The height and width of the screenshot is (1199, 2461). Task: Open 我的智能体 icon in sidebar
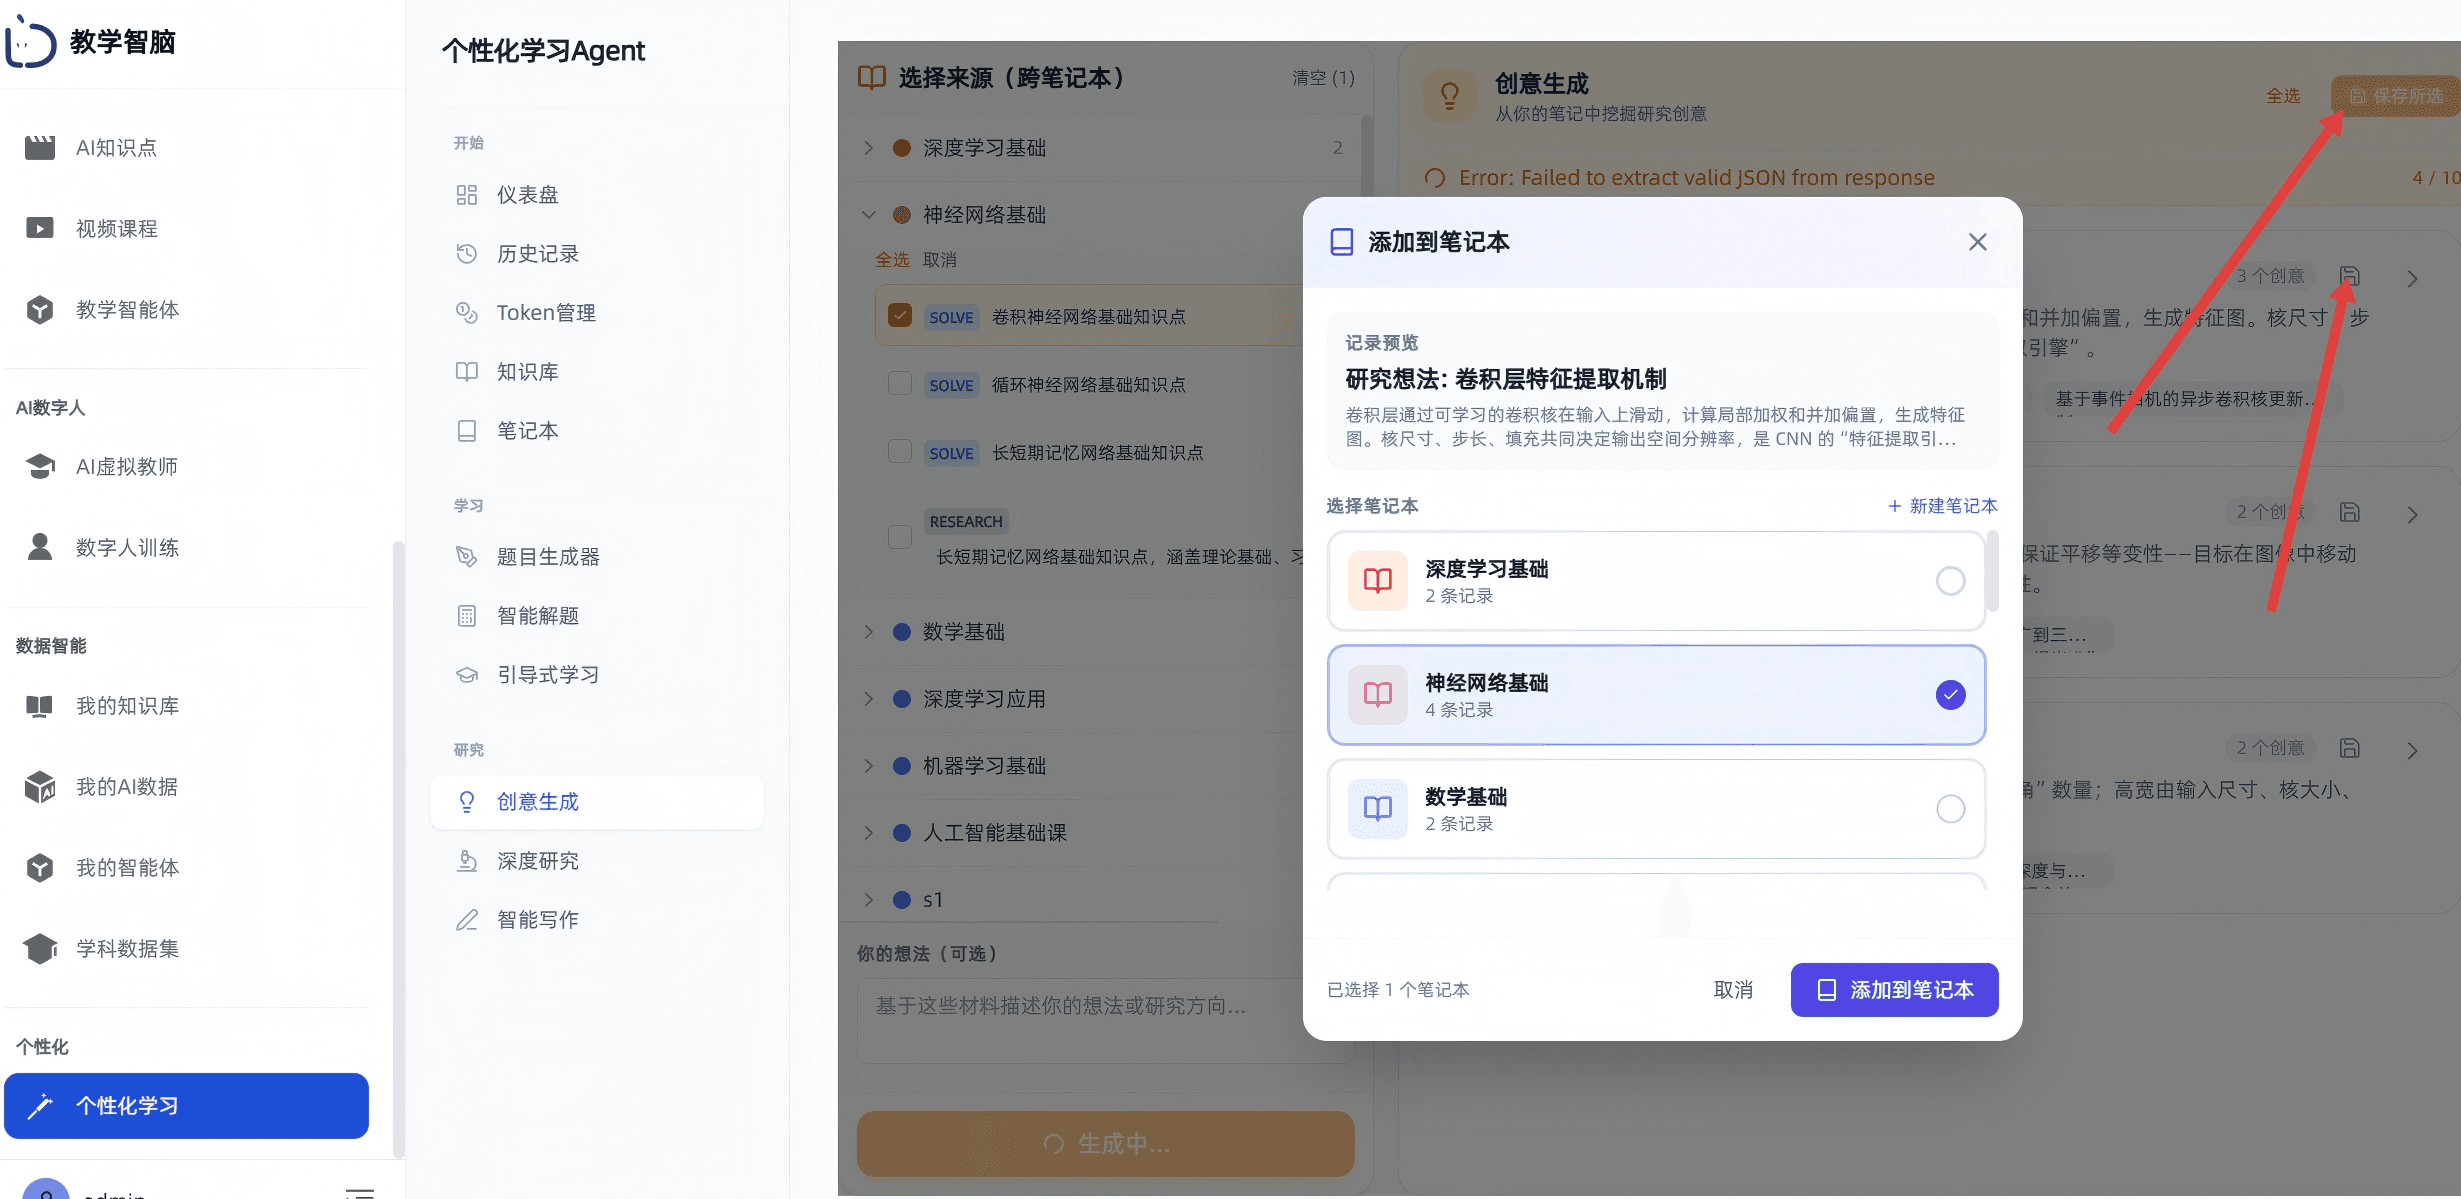click(x=40, y=868)
